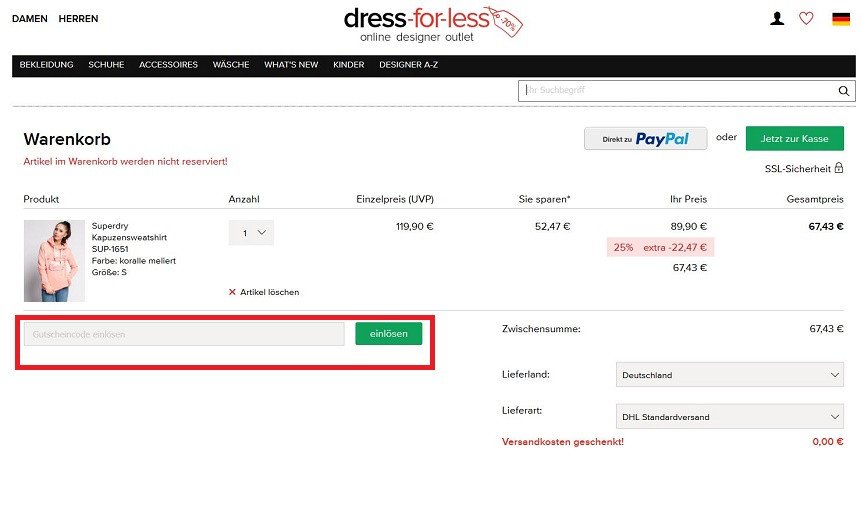Click the red X delete-item icon
This screenshot has height=511, width=862.
[x=232, y=292]
